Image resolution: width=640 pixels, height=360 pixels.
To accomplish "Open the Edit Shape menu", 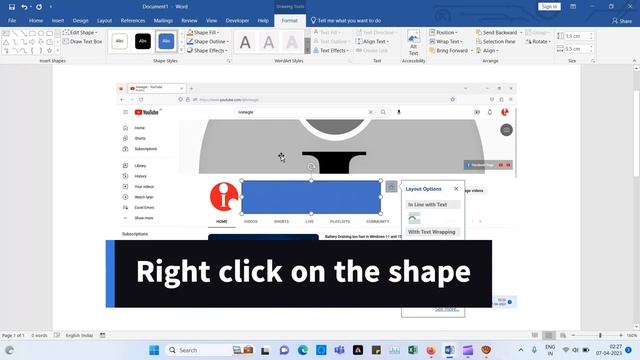I will pos(80,32).
